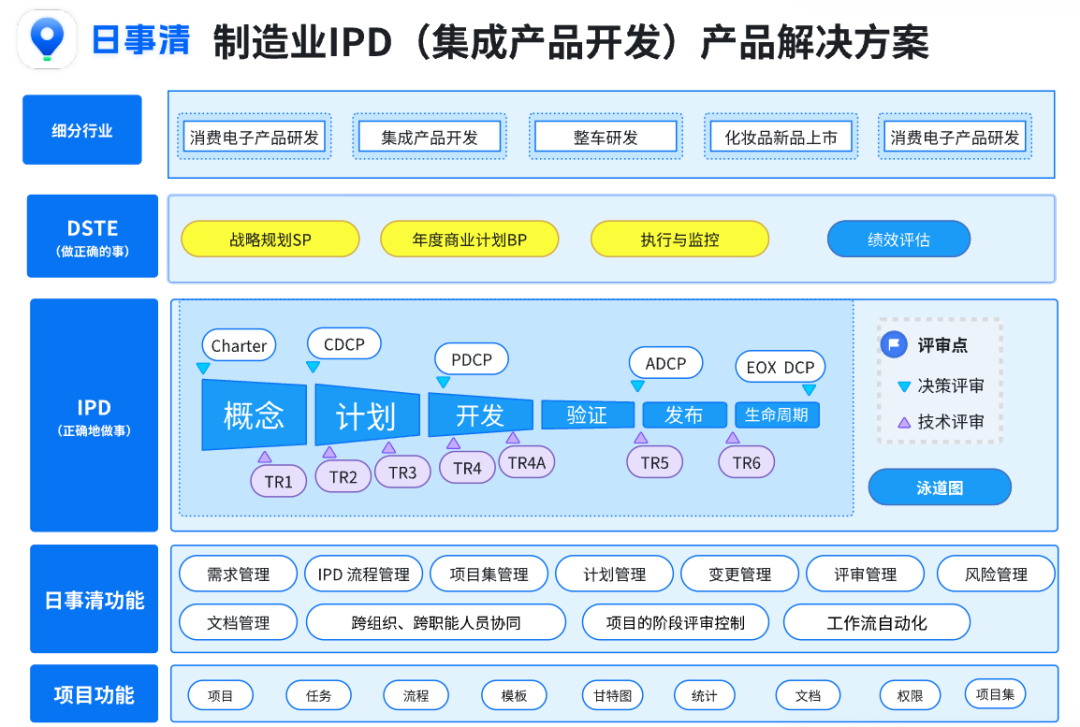Select the 整车研发 industry tab
This screenshot has width=1080, height=727.
pyautogui.click(x=606, y=136)
